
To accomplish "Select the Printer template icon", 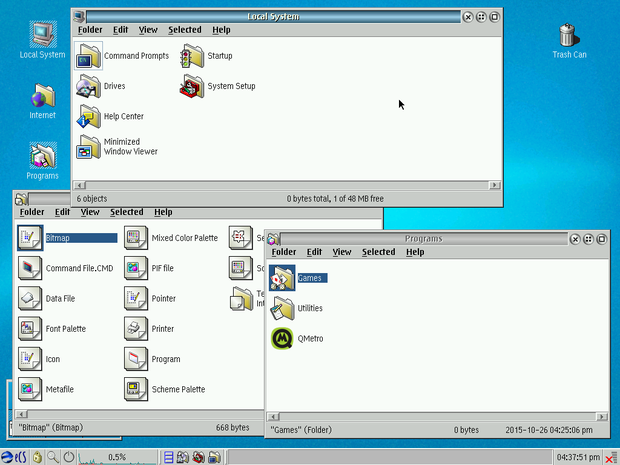I will (136, 328).
